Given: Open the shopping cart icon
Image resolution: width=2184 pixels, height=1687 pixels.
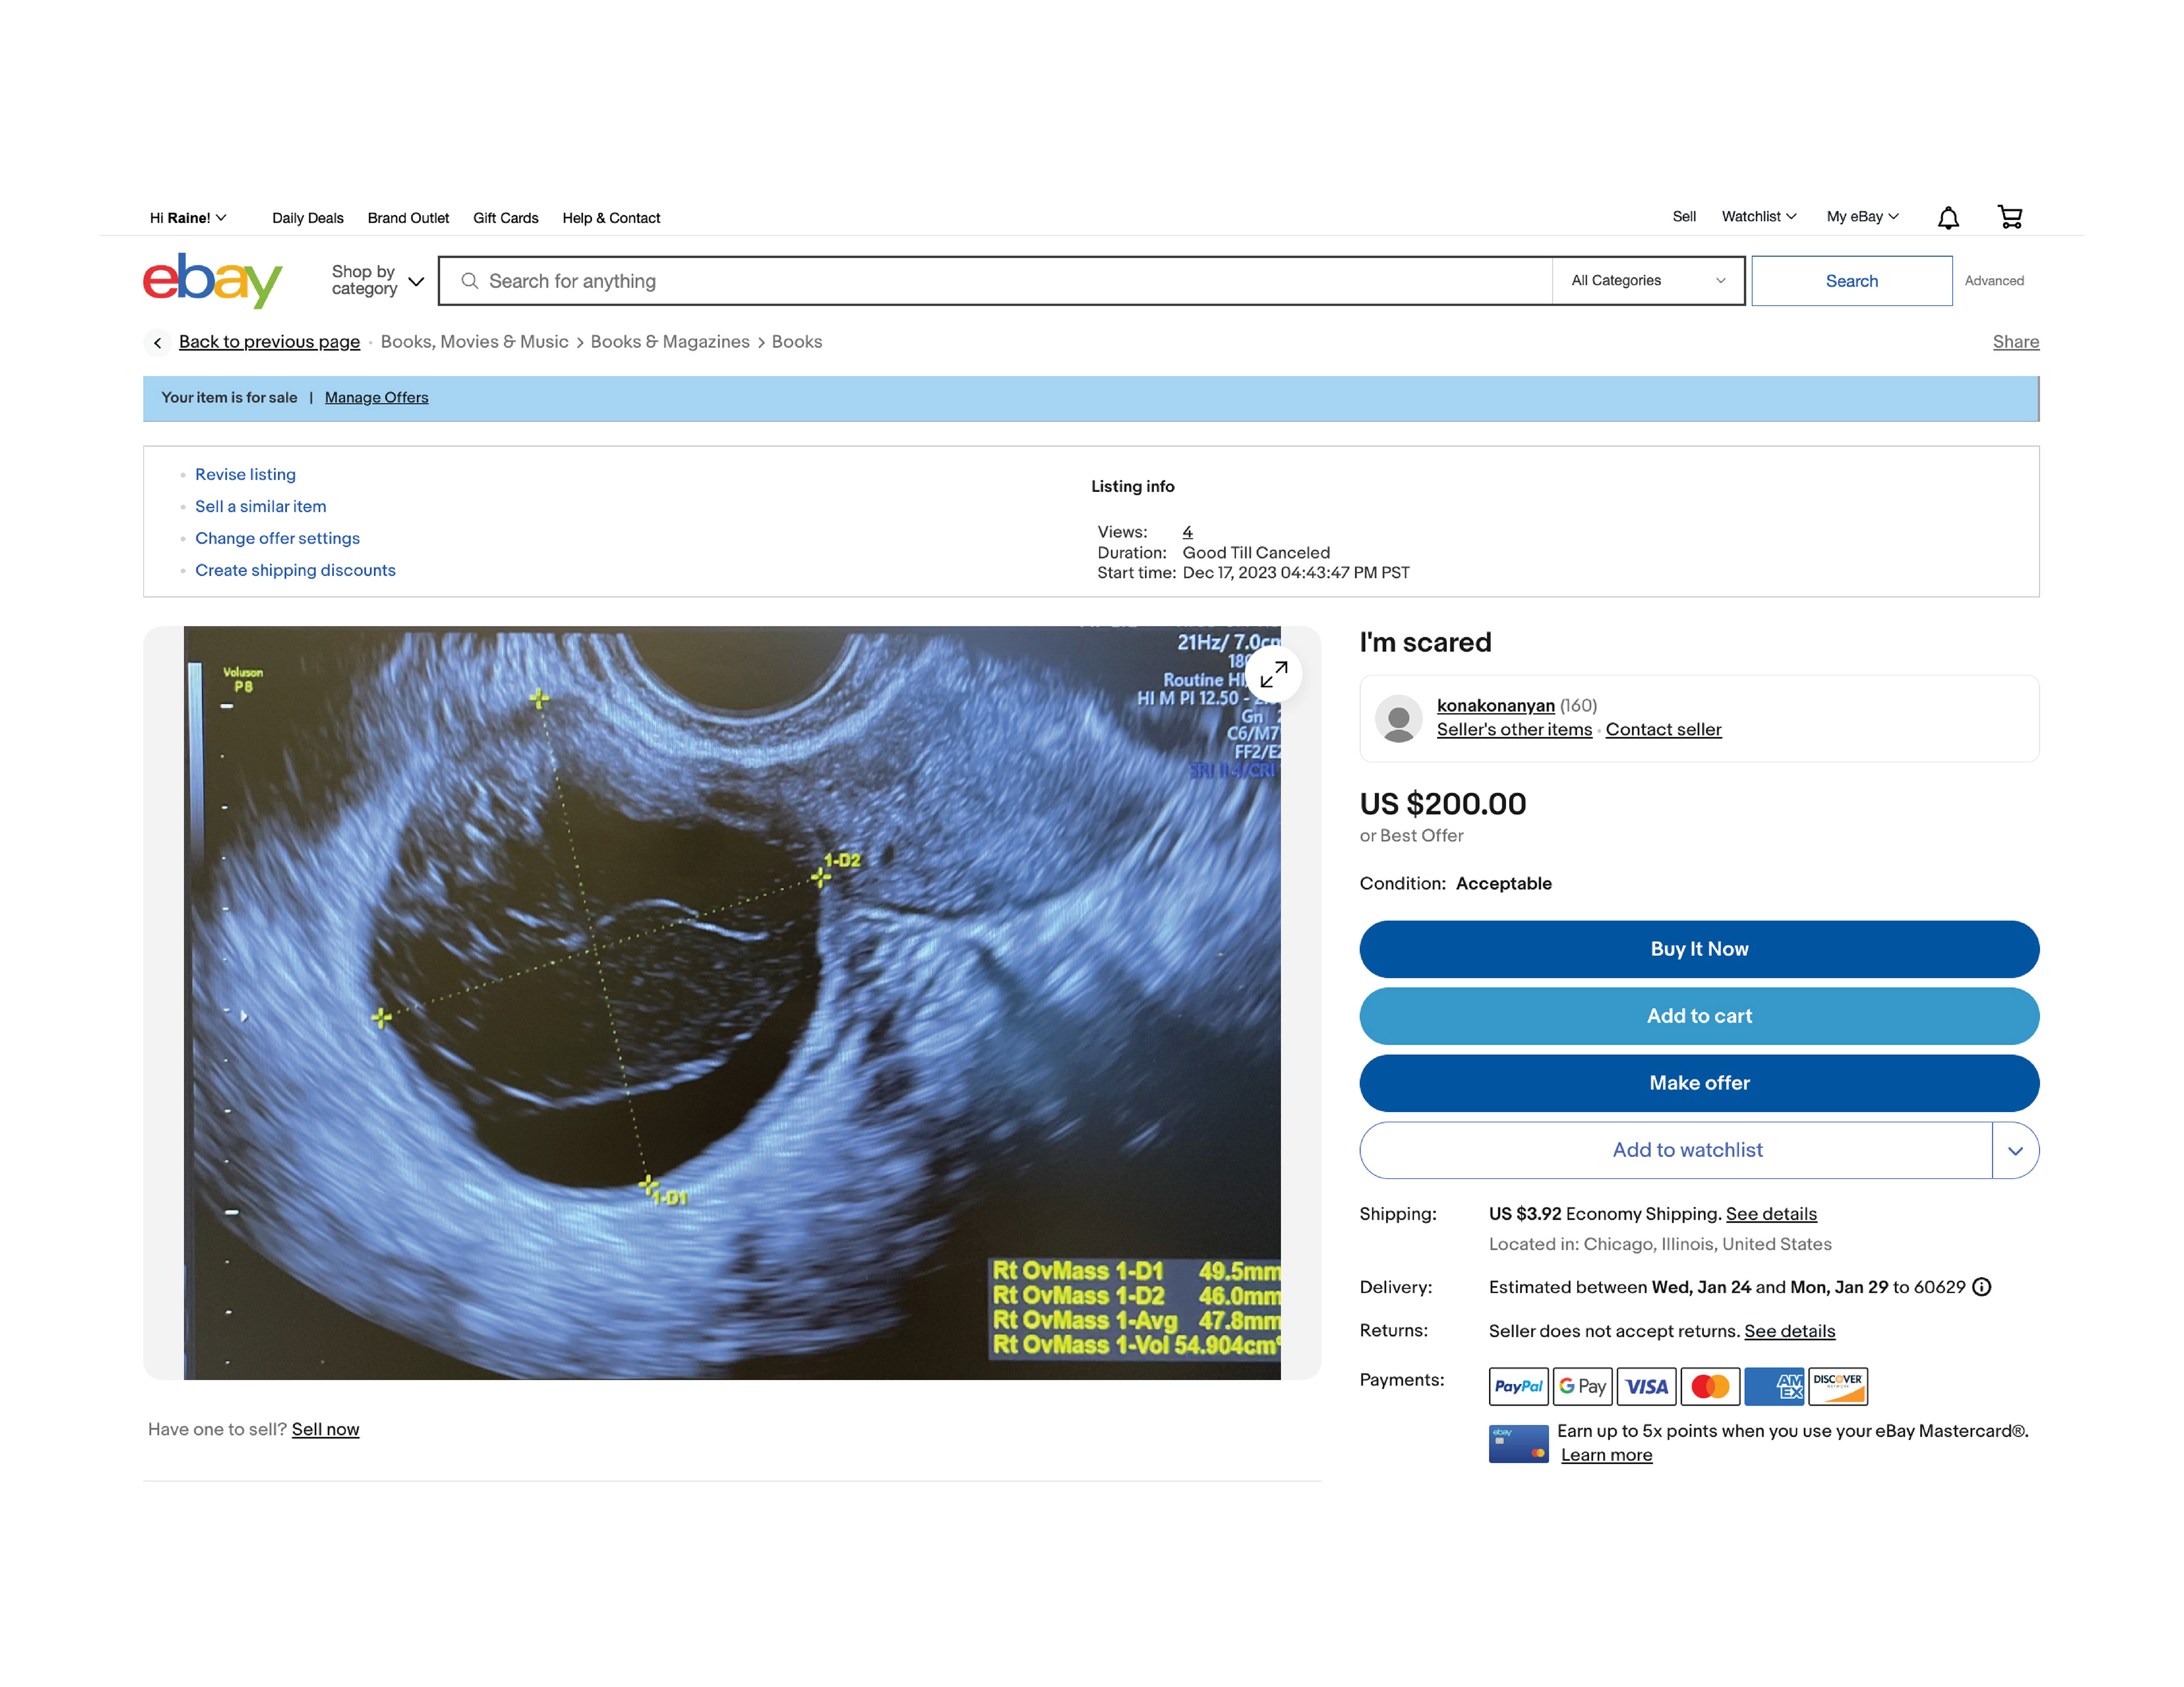Looking at the screenshot, I should (x=2009, y=217).
